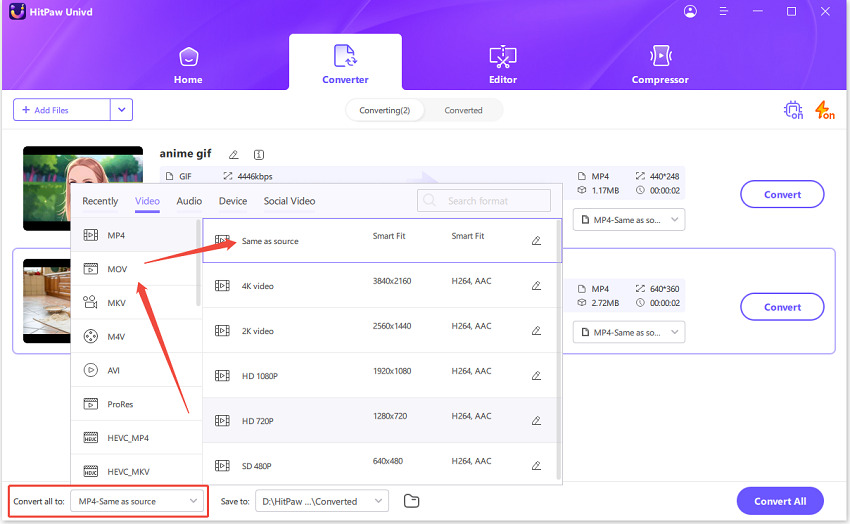
Task: Choose 2K video preset
Action: pos(379,331)
